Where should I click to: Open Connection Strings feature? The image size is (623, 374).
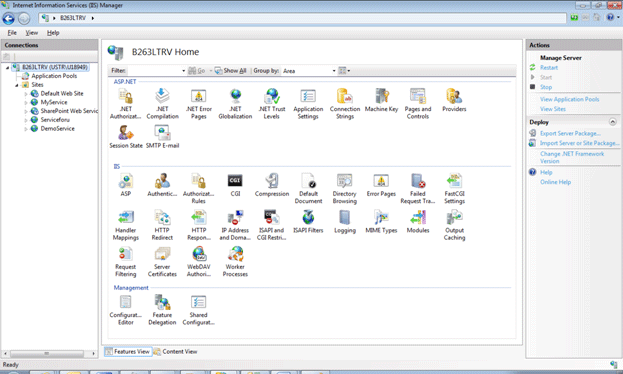(x=345, y=104)
